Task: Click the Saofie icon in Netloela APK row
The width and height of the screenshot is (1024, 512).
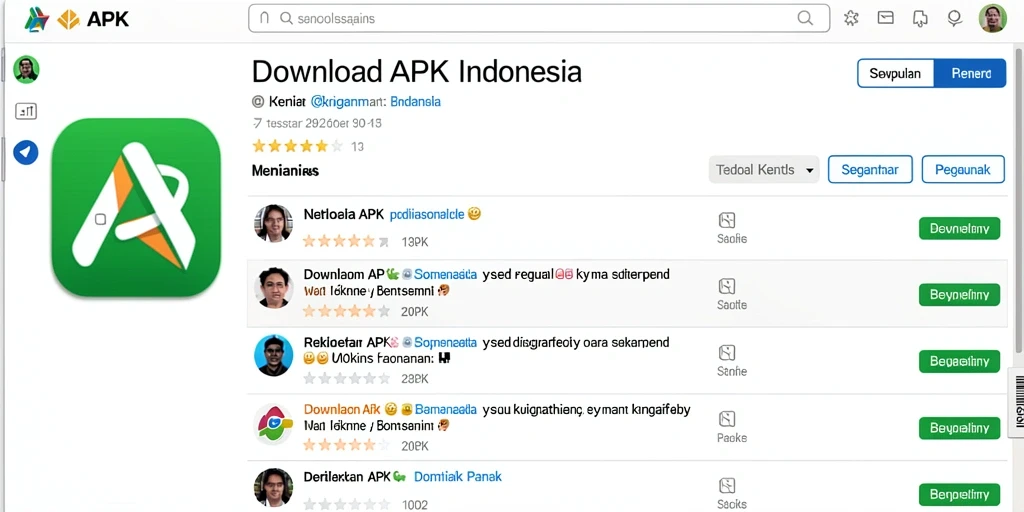Action: pyautogui.click(x=727, y=220)
